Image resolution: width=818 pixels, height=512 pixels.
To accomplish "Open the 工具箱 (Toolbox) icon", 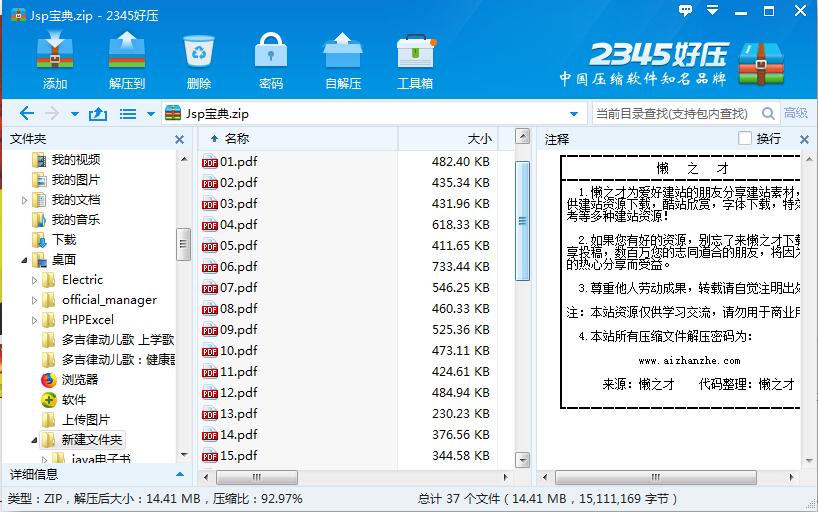I will tap(415, 51).
